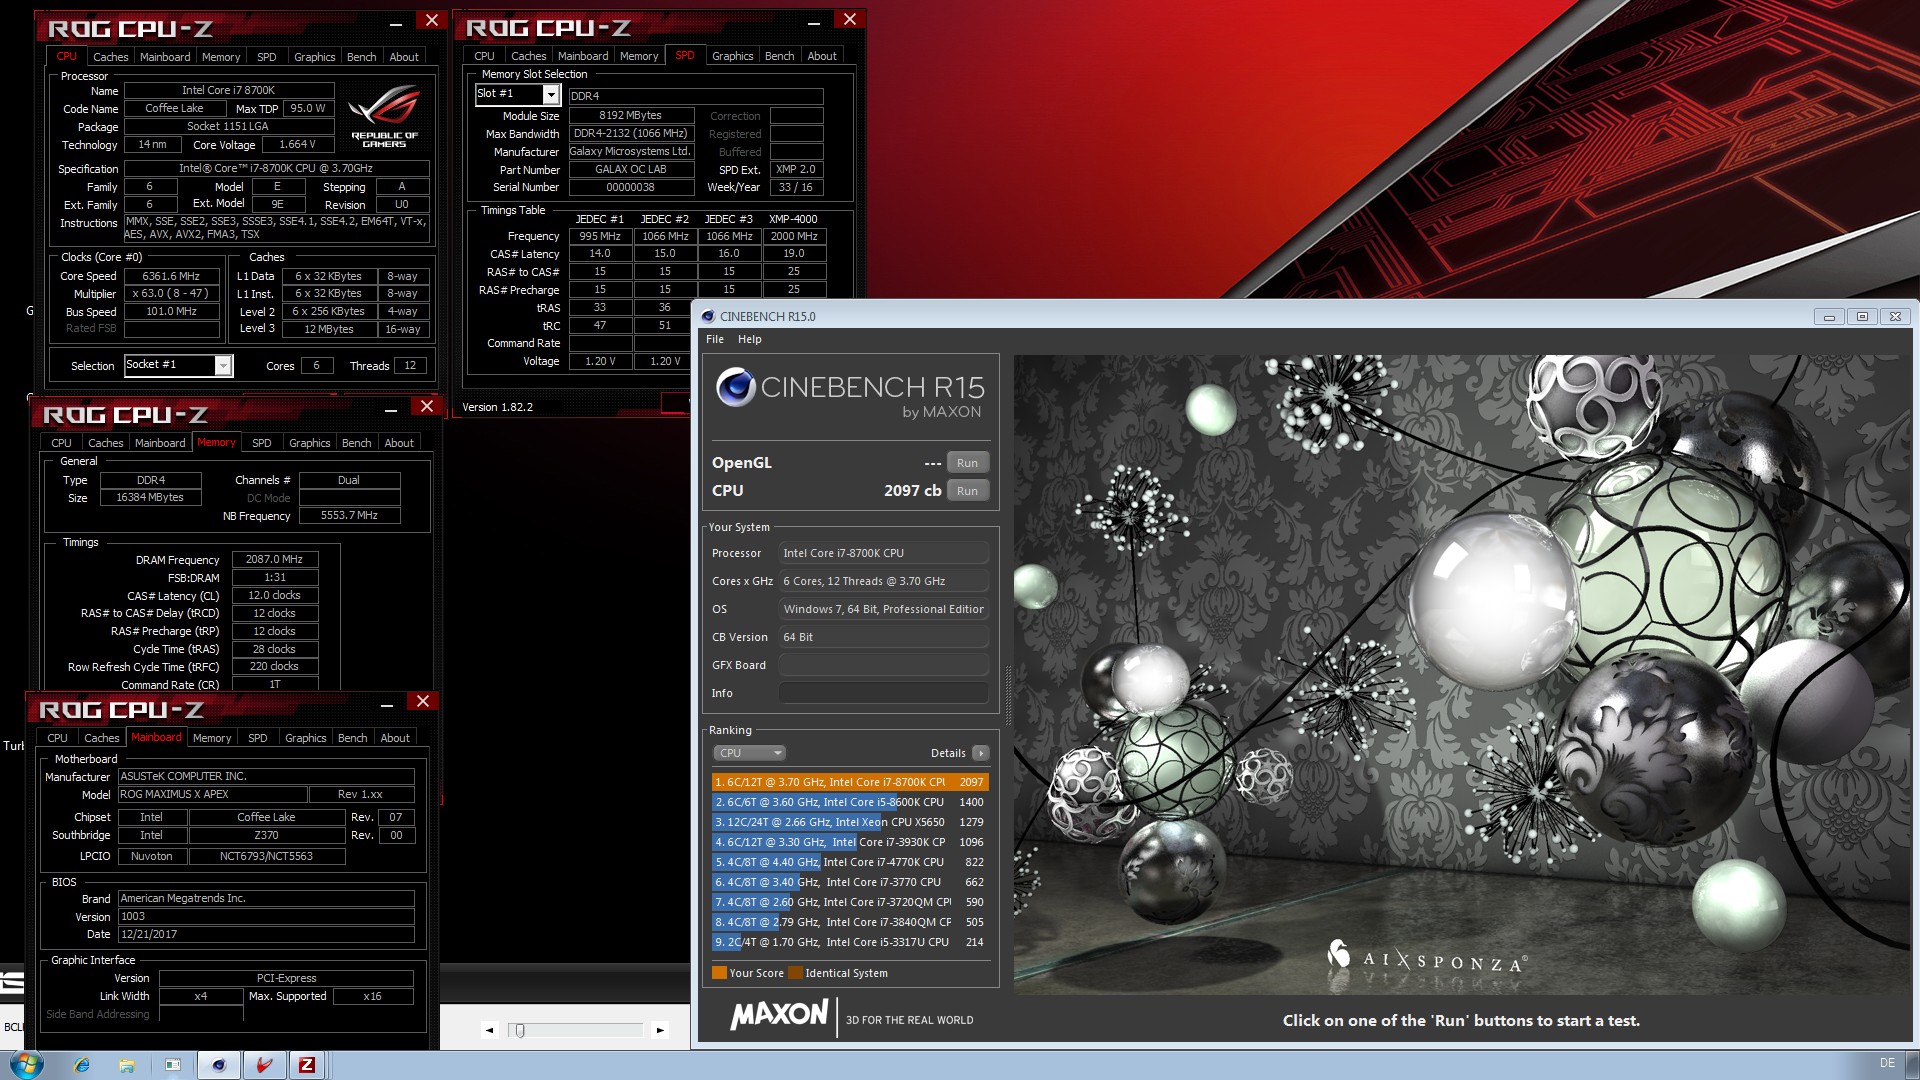Close the CPU-Z Mainboard window
The width and height of the screenshot is (1920, 1080).
(x=423, y=702)
